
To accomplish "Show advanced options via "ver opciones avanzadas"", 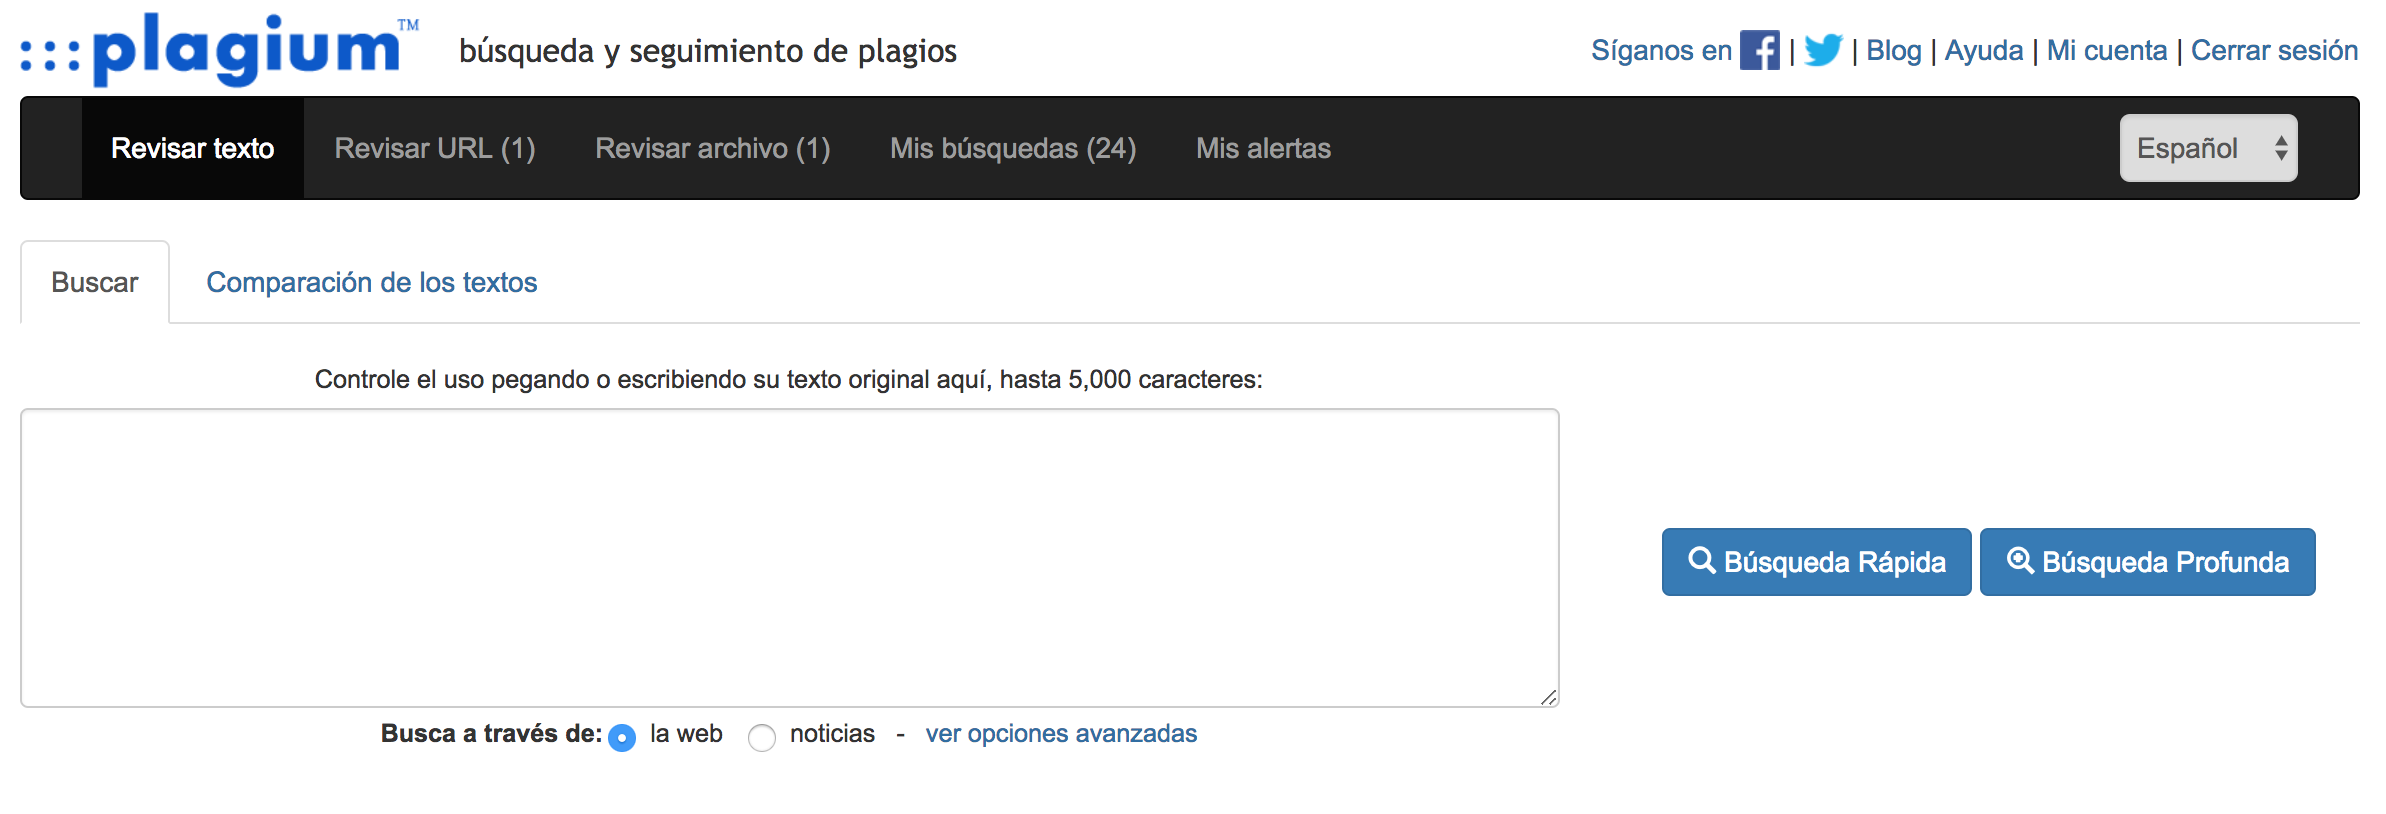I will tap(1061, 734).
